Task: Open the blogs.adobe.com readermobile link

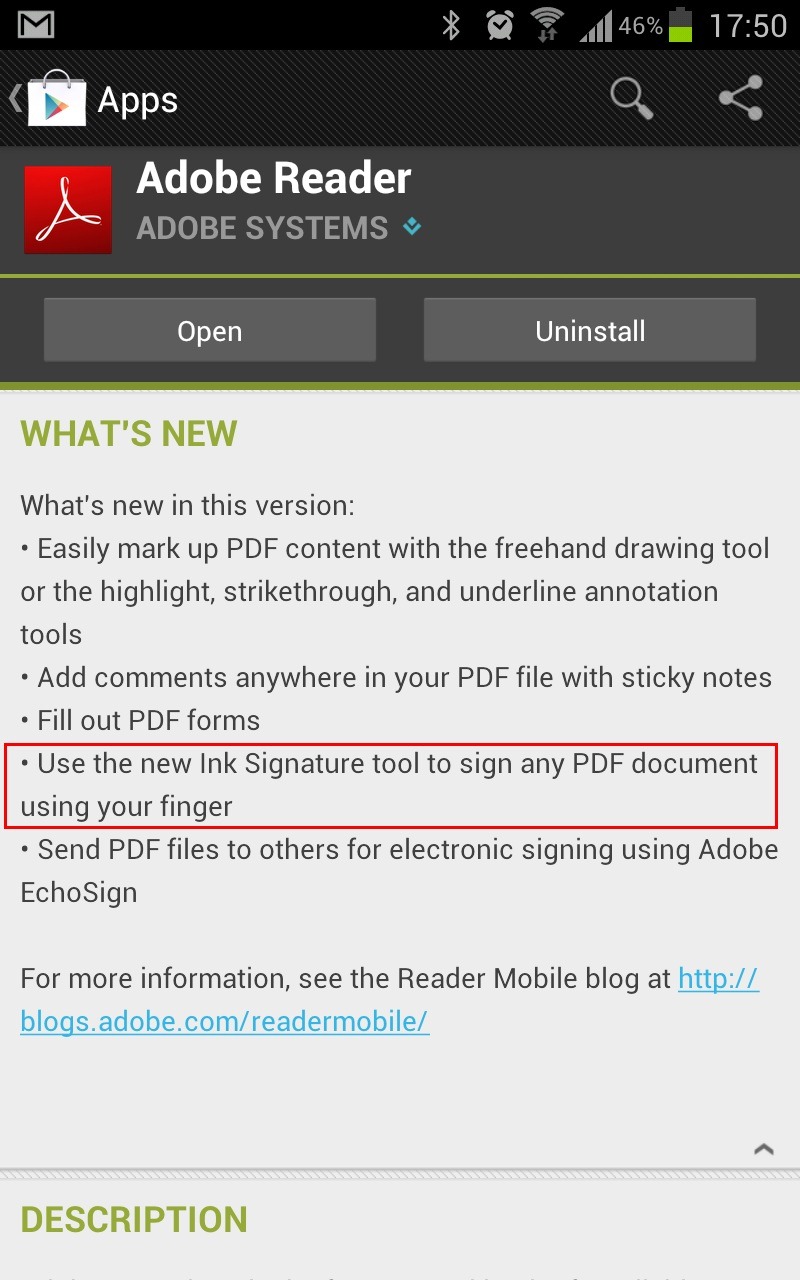Action: [x=390, y=1000]
